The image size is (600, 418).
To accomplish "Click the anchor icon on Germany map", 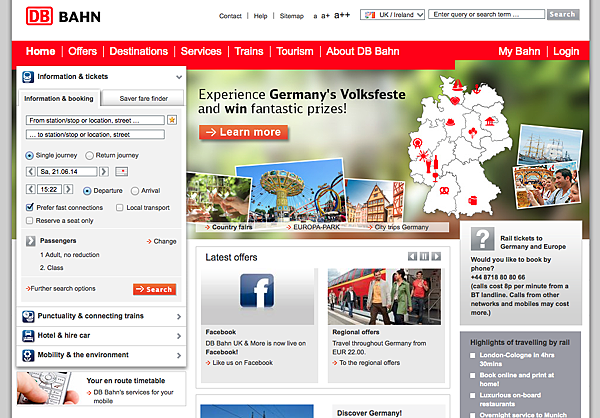I will pyautogui.click(x=476, y=89).
